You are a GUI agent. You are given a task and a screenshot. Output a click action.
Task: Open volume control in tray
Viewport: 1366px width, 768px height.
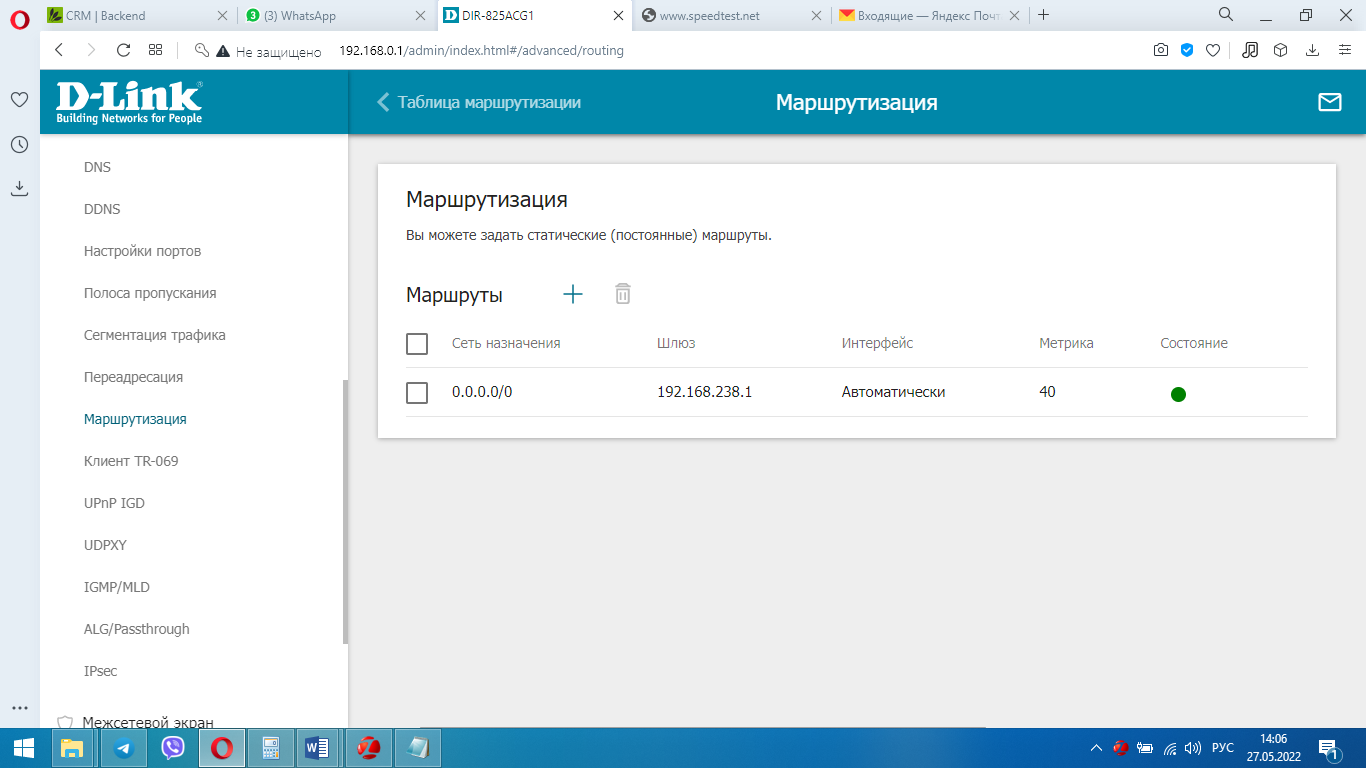pos(1191,748)
